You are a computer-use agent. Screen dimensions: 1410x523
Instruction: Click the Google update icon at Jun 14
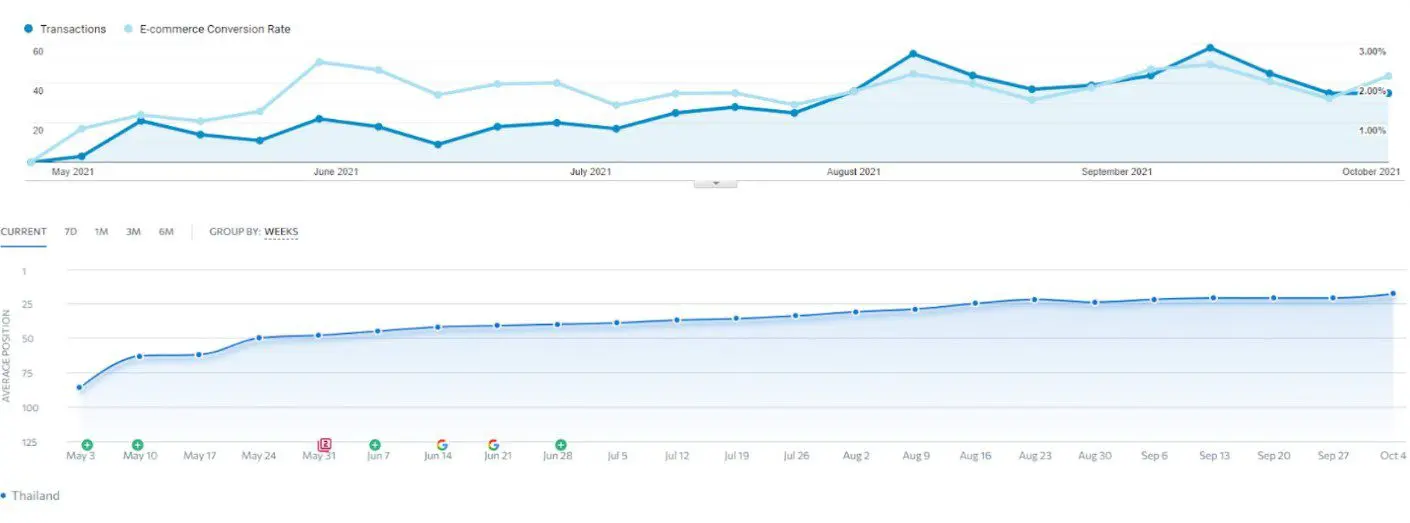[442, 444]
